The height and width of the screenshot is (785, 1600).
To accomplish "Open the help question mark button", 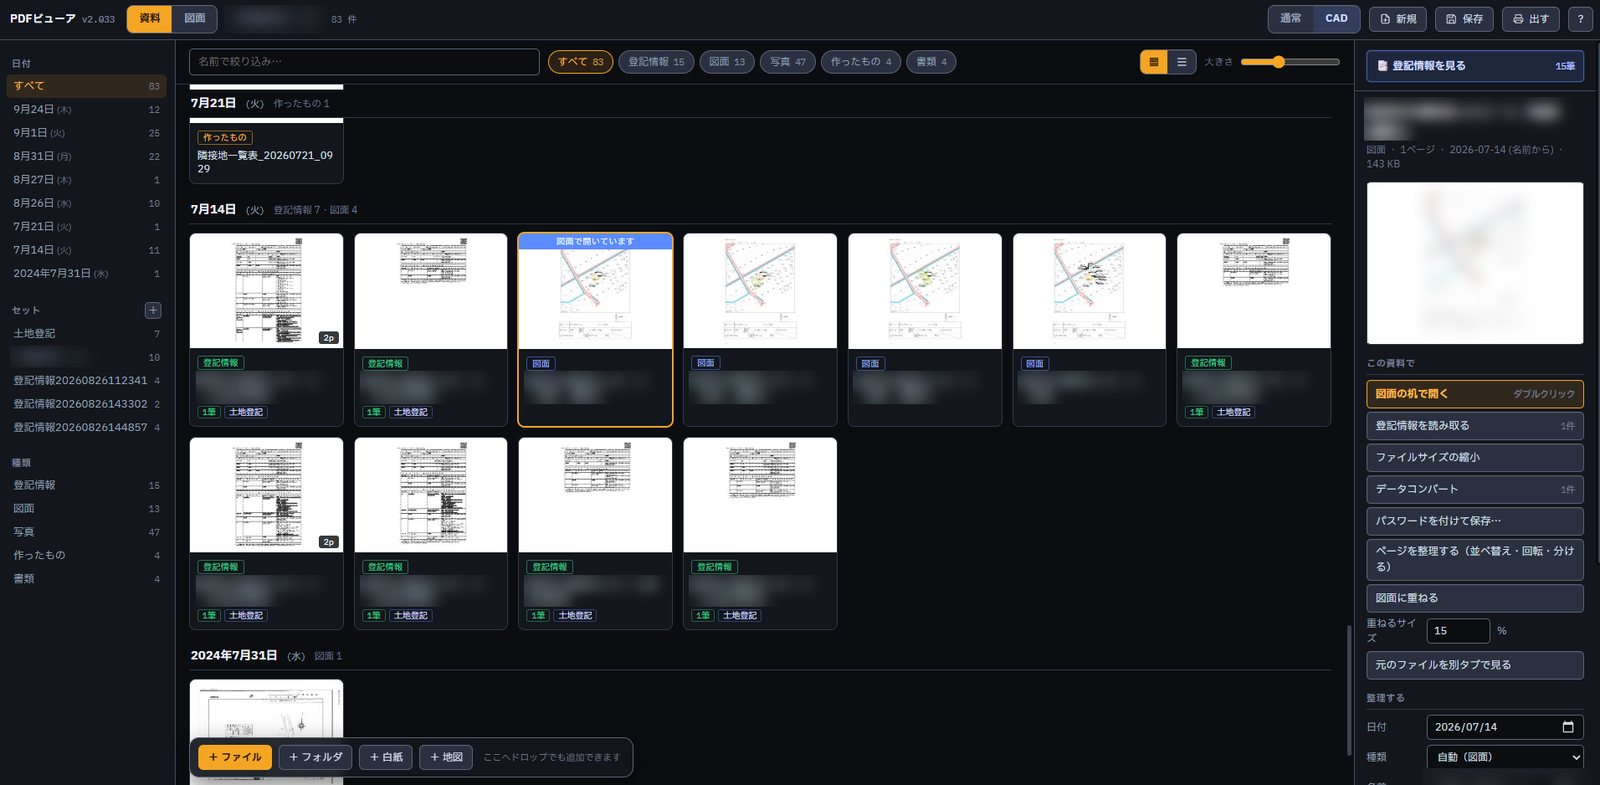I will (1580, 19).
